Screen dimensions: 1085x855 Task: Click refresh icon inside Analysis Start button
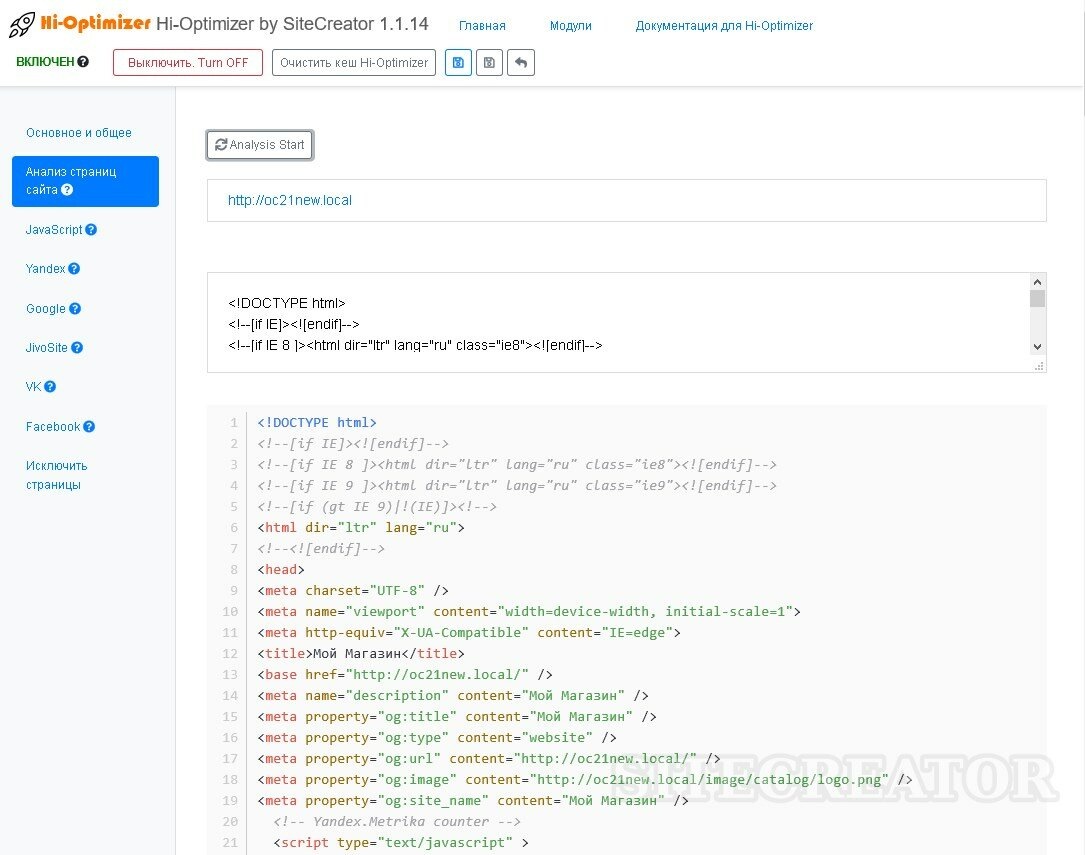(x=221, y=145)
